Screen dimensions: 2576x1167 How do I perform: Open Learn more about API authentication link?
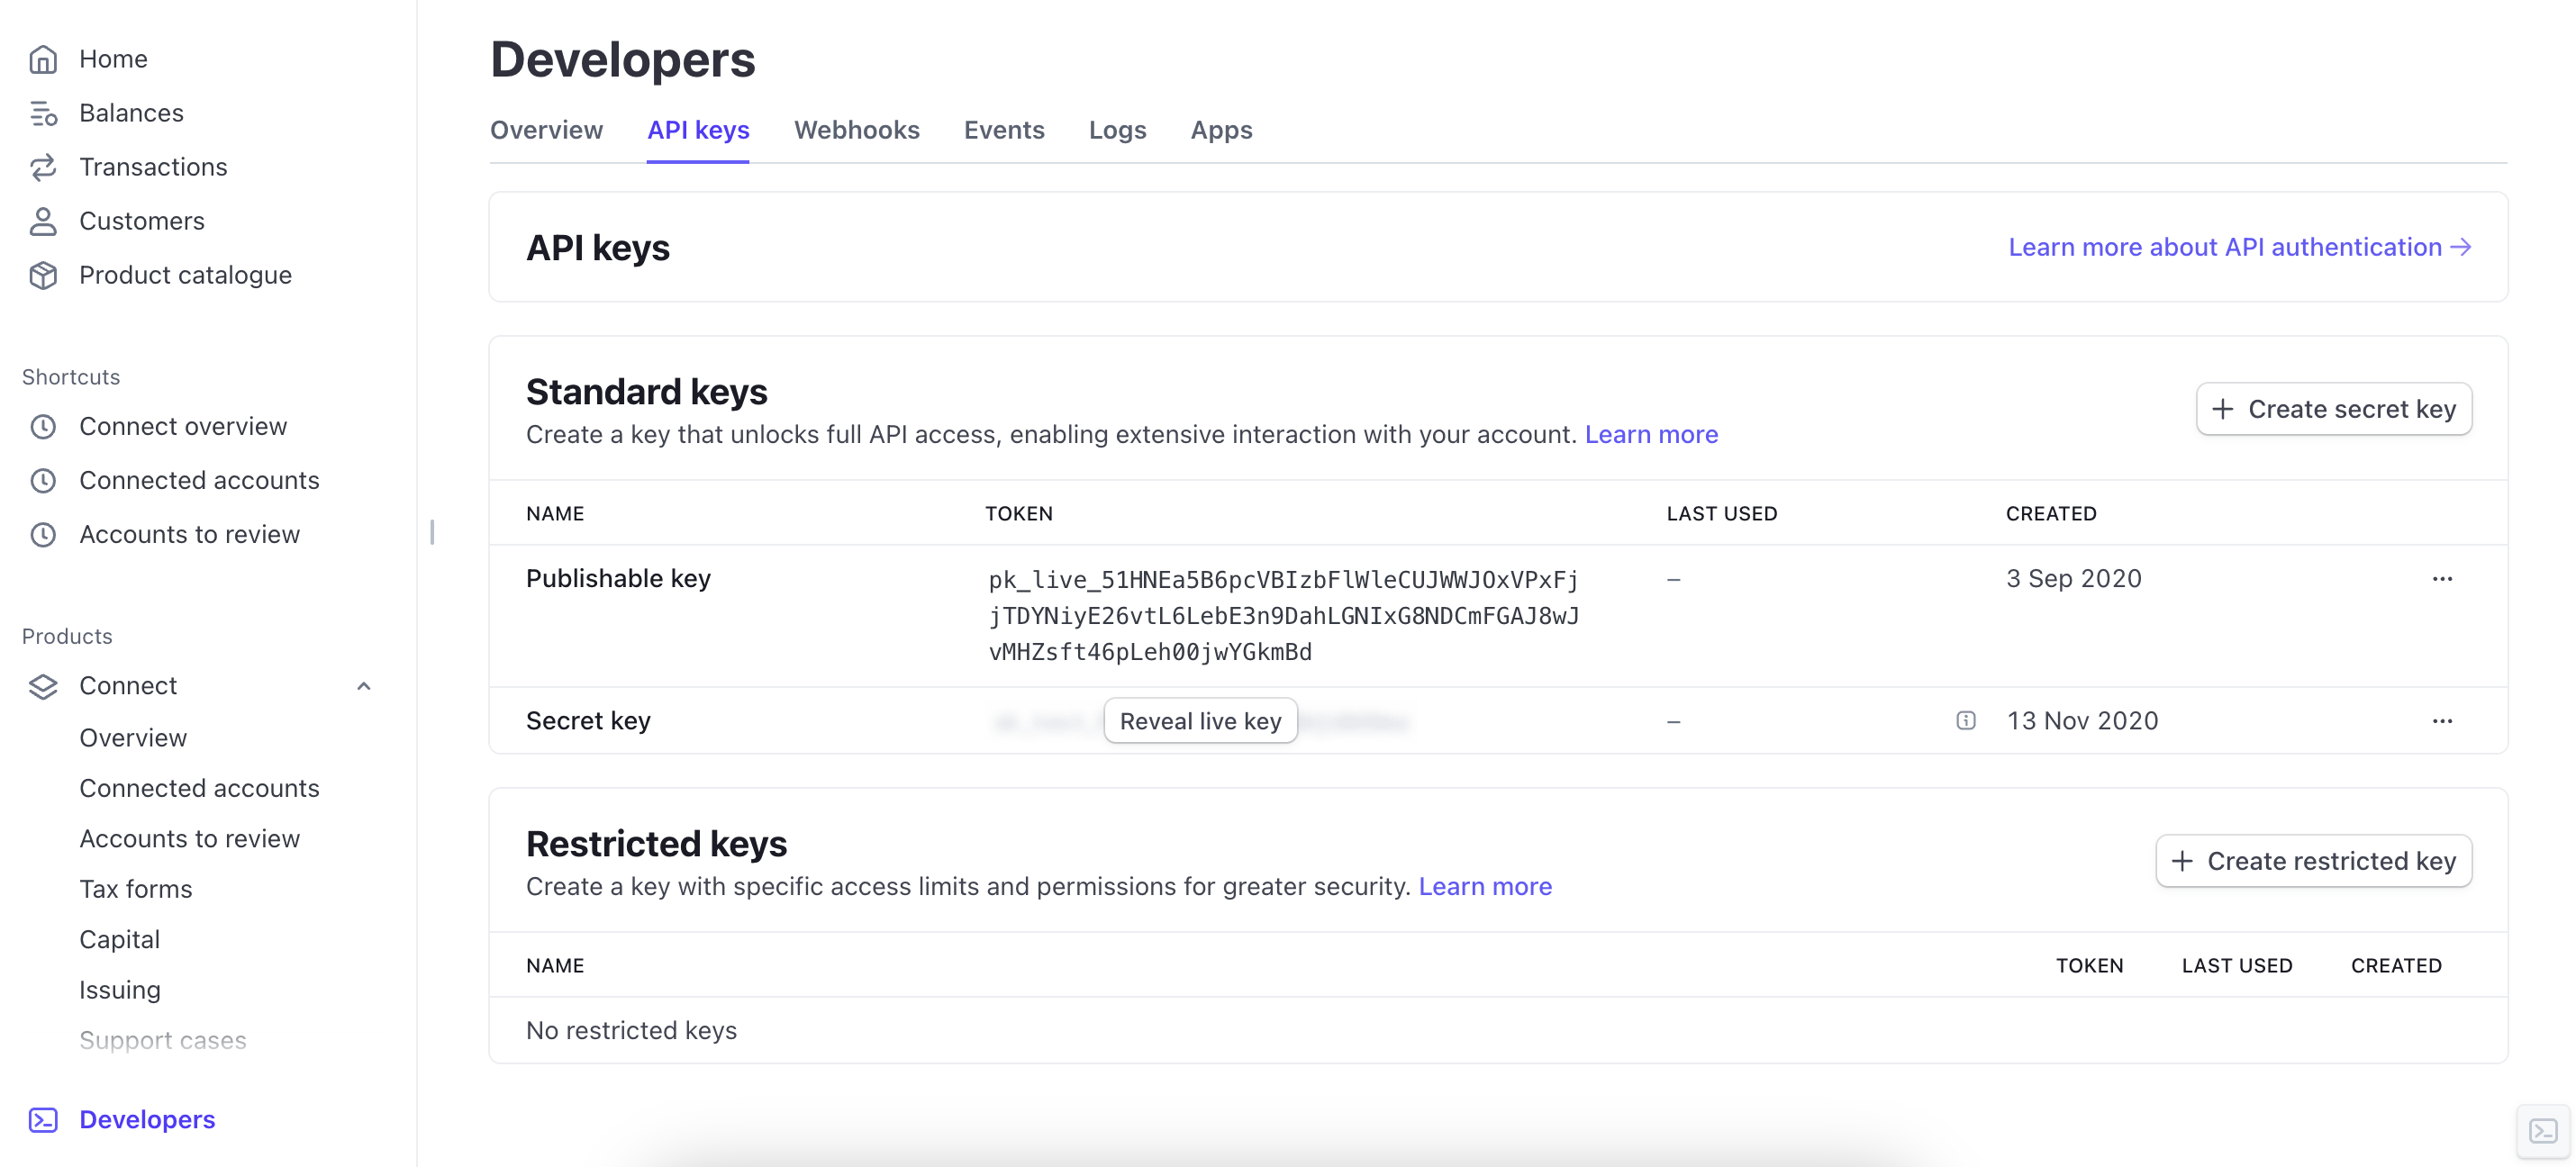pyautogui.click(x=2239, y=247)
